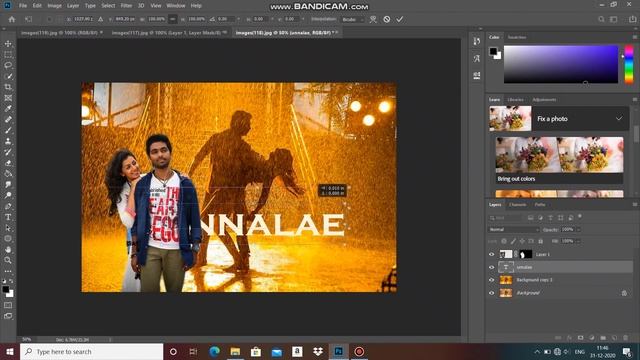Open the Color panel options menu

coord(635,37)
